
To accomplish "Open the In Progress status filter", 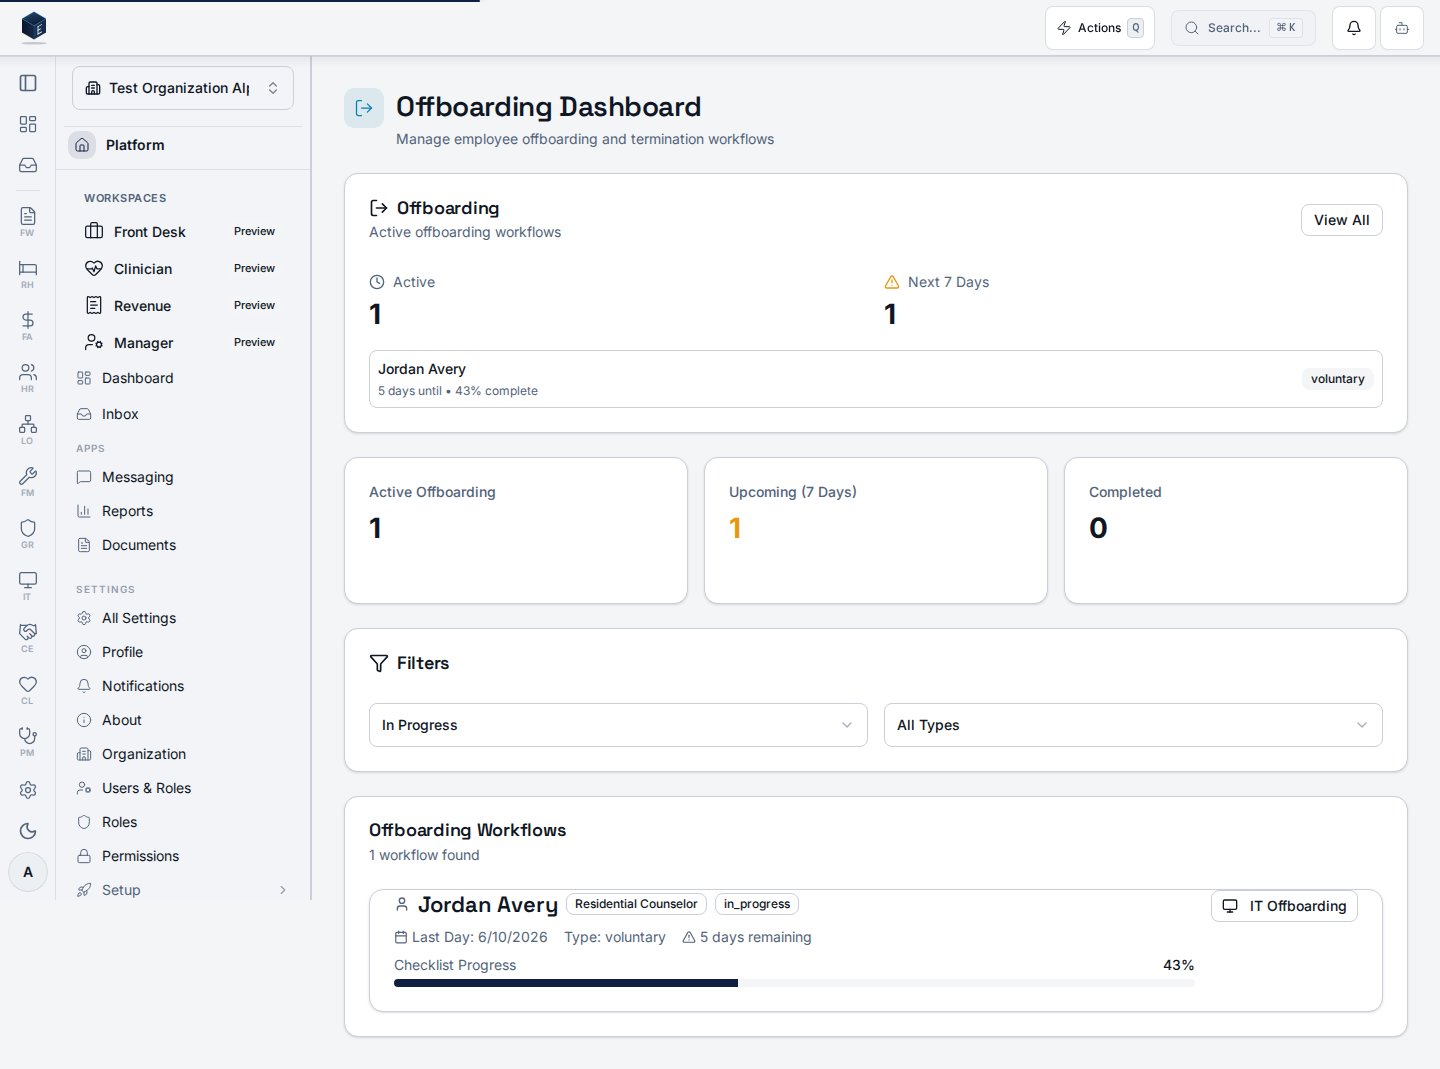I will (618, 725).
